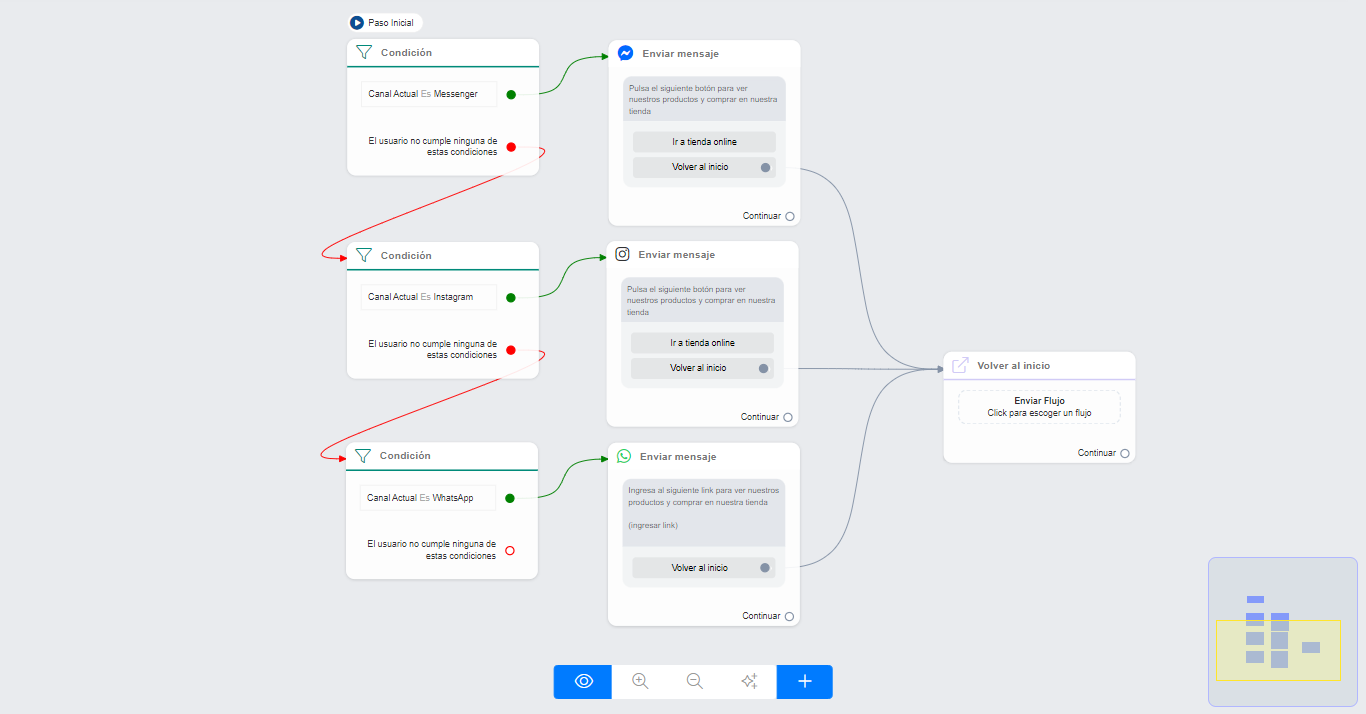Click the Continuar connector of WhatsApp message node
Screen dimensions: 1366x714
click(789, 616)
